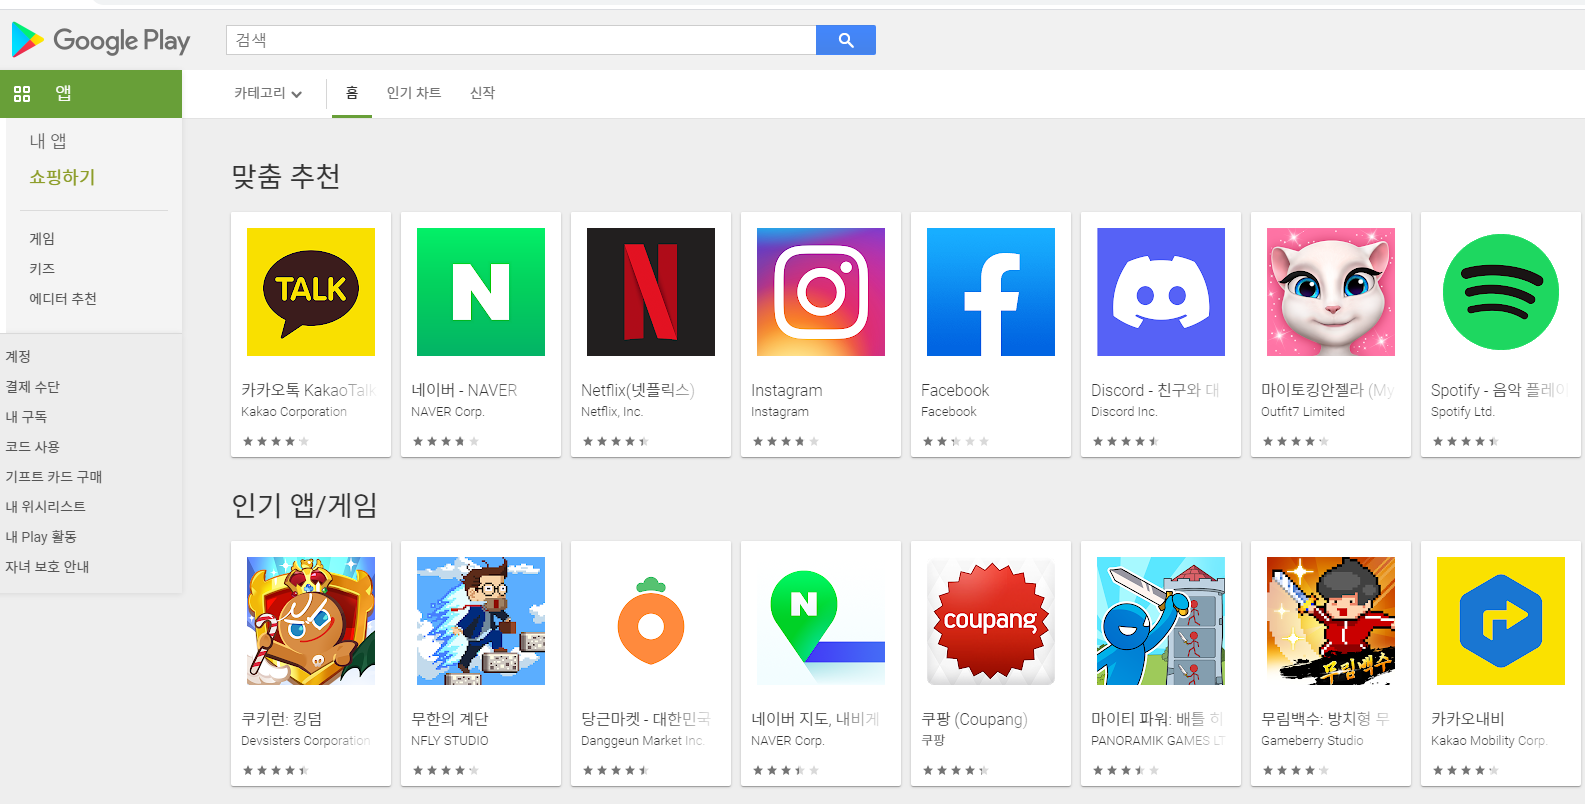Open the 내 위시리스트 link
The image size is (1585, 804).
(46, 507)
